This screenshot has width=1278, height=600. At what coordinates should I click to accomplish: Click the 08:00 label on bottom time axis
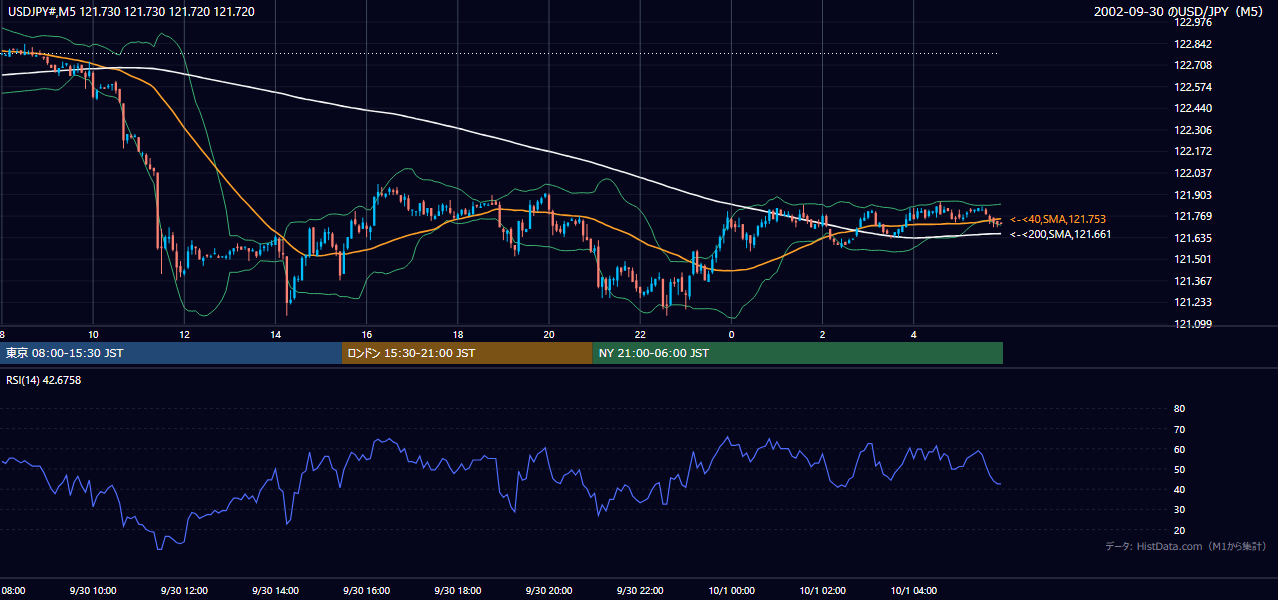(13, 591)
